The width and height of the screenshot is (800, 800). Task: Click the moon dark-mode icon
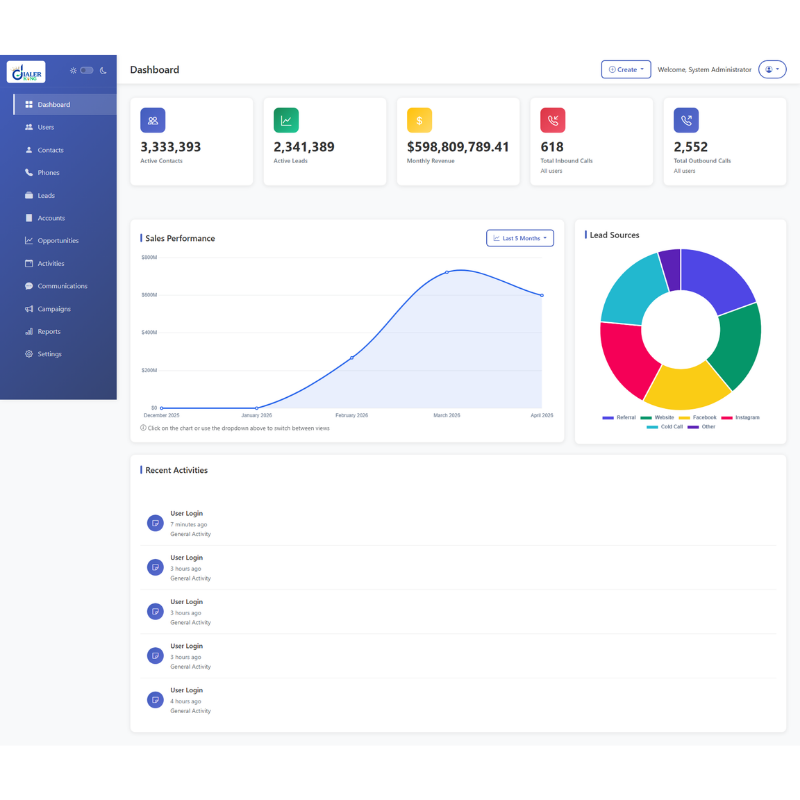(x=103, y=70)
